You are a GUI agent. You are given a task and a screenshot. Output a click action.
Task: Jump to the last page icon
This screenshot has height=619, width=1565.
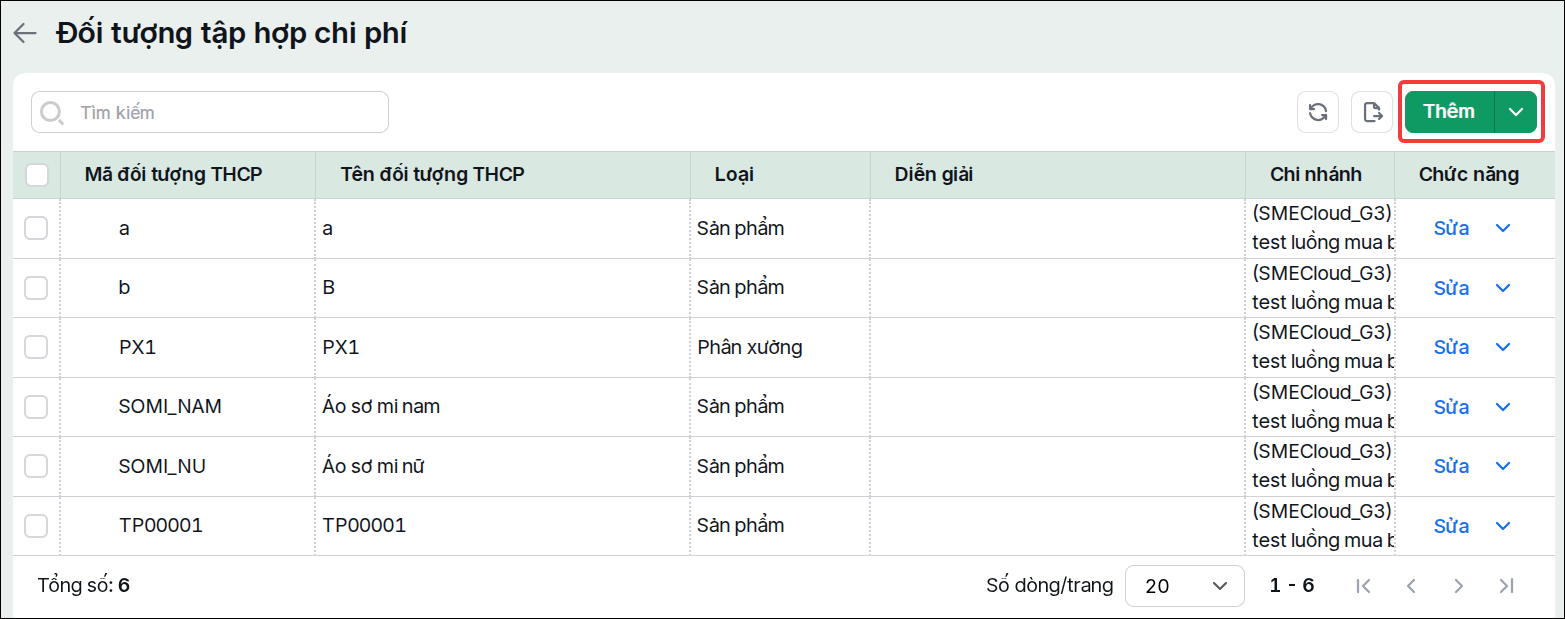[x=1507, y=586]
